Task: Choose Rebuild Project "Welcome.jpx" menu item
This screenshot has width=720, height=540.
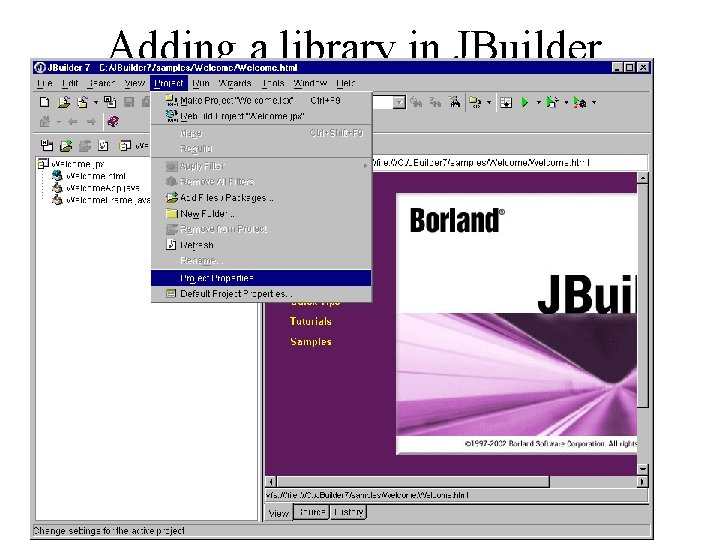Action: pyautogui.click(x=261, y=116)
